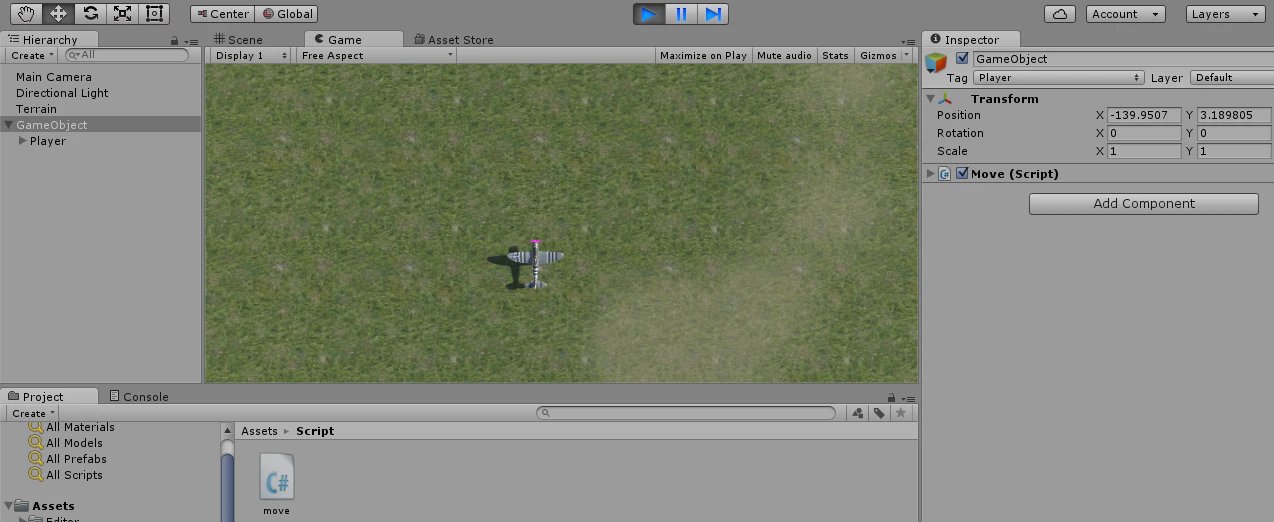Toggle the Hierarchy panel lock icon

click(175, 41)
